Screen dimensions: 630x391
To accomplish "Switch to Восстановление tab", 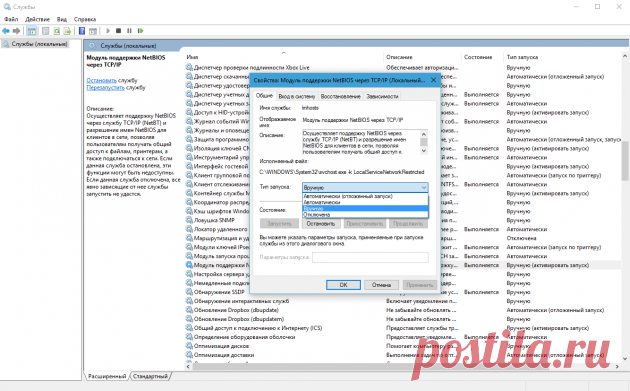I will pos(340,96).
